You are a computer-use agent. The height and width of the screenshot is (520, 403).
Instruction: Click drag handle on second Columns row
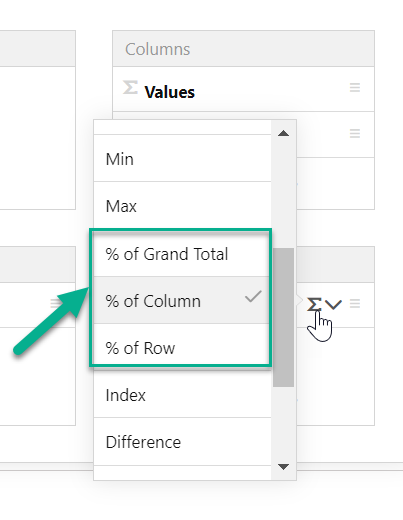pos(355,134)
